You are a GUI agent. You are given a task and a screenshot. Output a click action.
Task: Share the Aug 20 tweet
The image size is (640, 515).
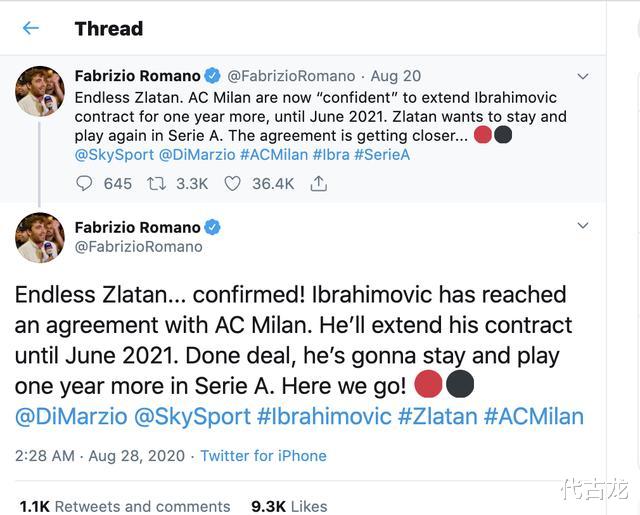click(x=319, y=183)
